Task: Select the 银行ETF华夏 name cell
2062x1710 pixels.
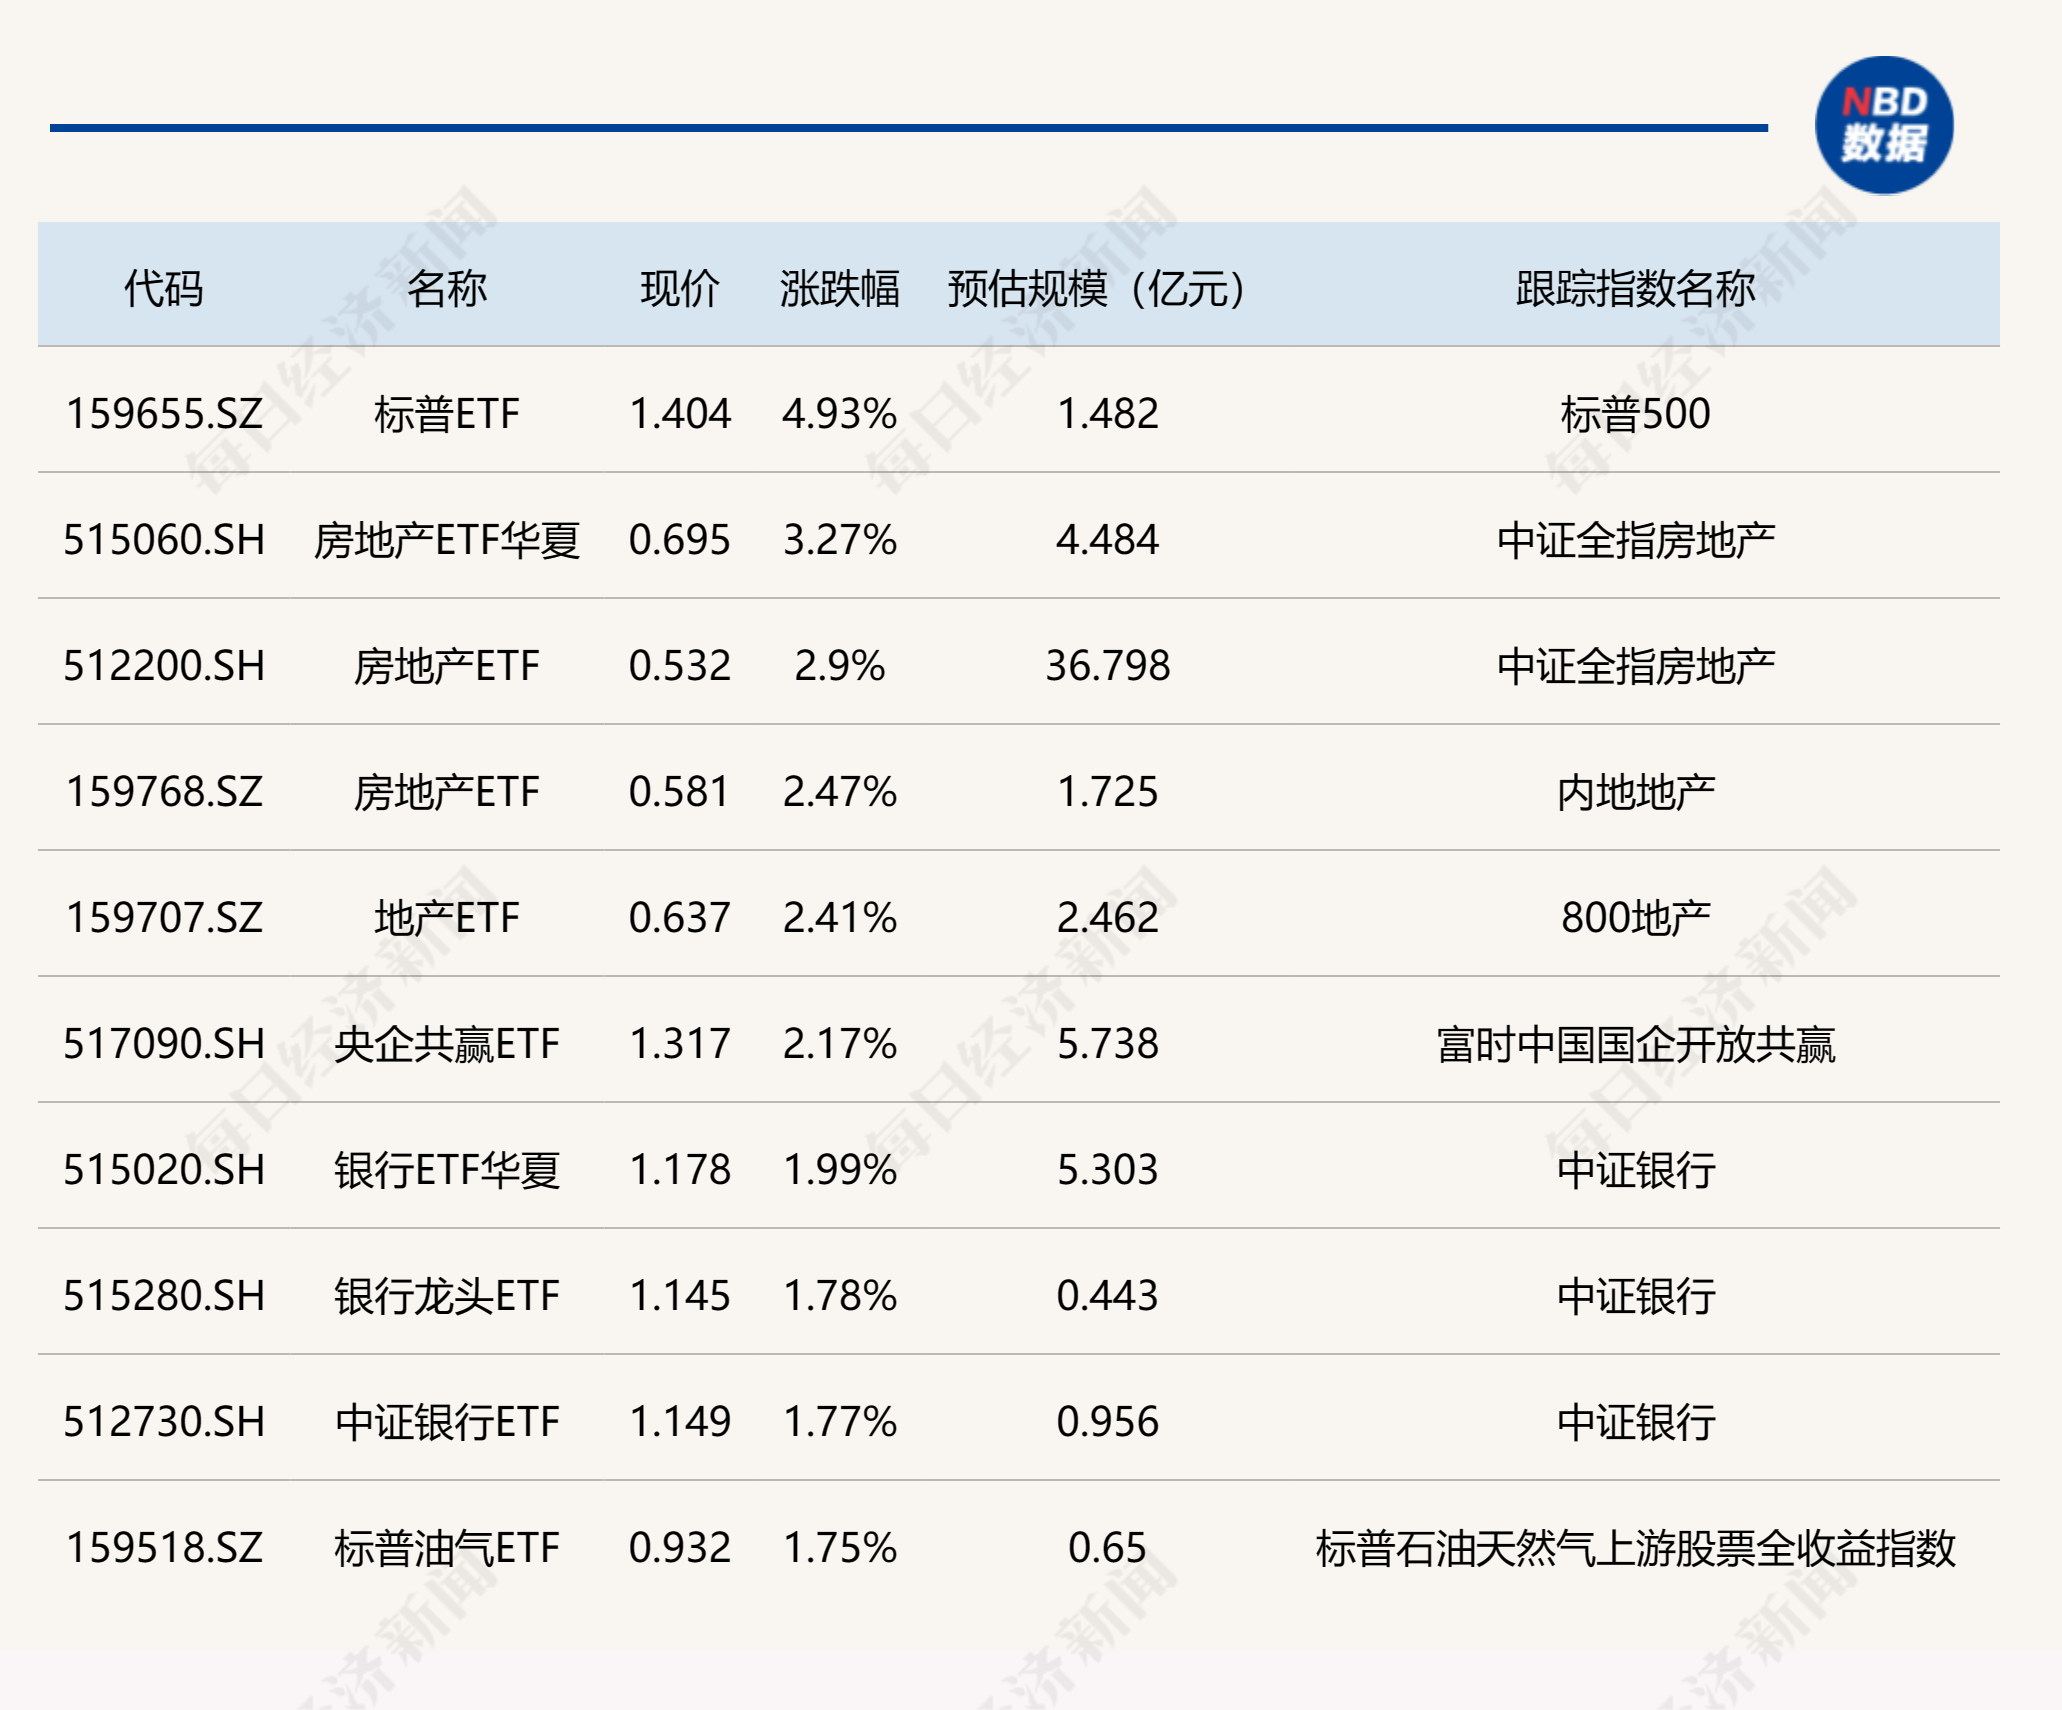Action: pyautogui.click(x=447, y=1170)
